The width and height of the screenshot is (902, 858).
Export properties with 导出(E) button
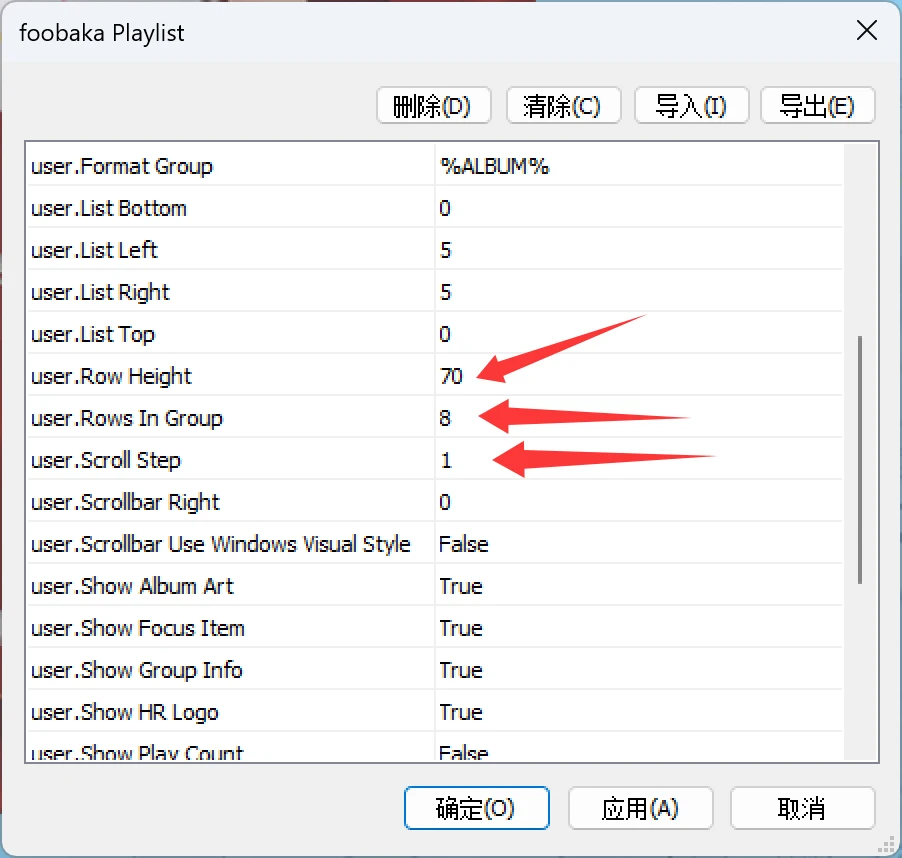coord(817,106)
